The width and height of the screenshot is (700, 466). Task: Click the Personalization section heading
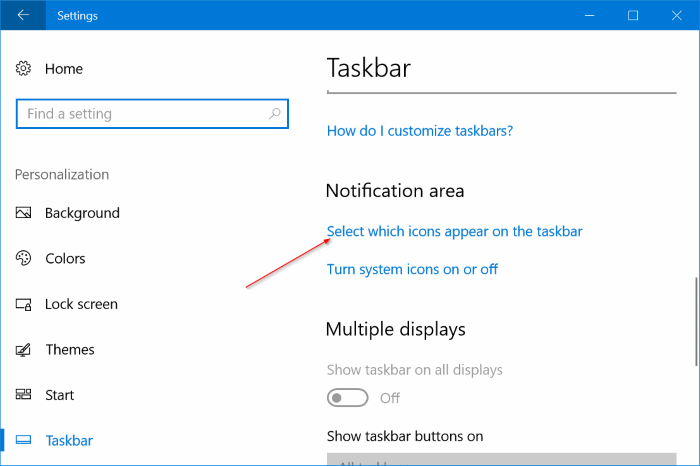click(62, 175)
